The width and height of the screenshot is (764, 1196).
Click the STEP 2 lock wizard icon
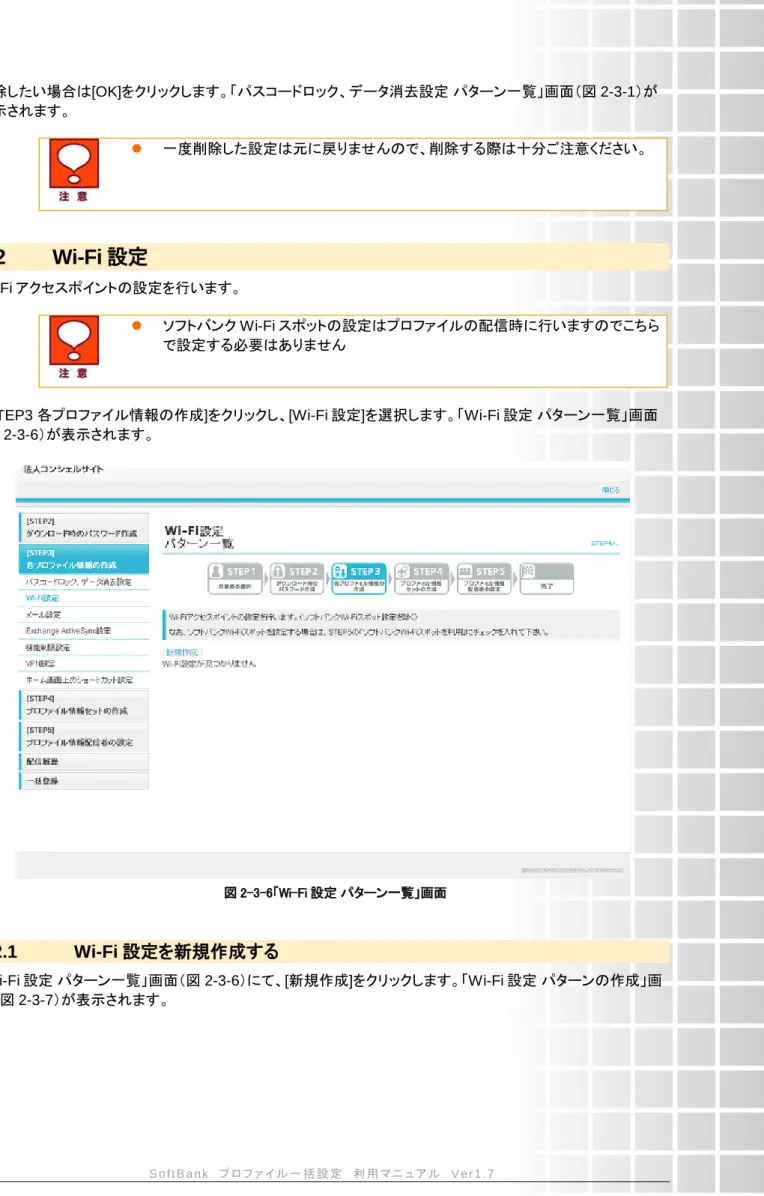tap(297, 578)
